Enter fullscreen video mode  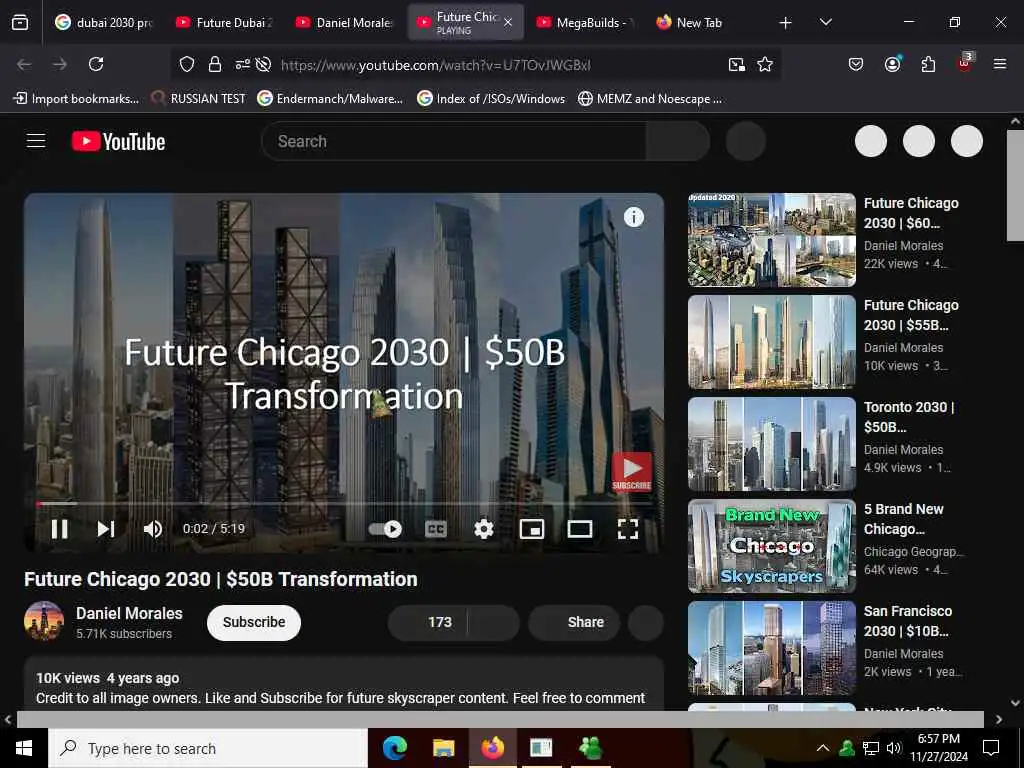point(628,529)
